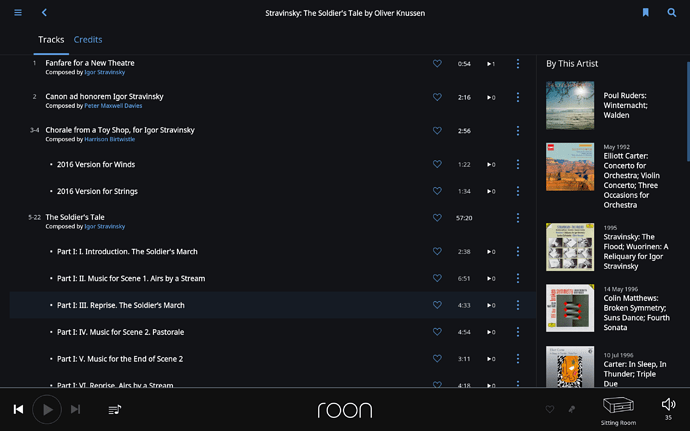Select Part I: IV. Music for Scene 2. Pastorale

click(120, 332)
